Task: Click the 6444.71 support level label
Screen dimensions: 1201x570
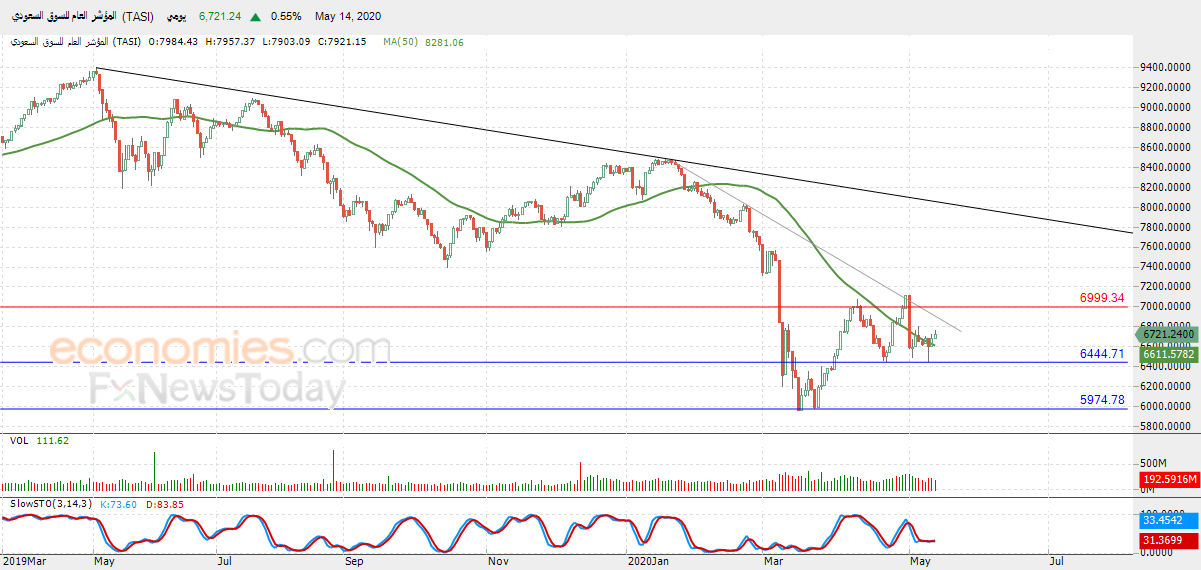Action: [1102, 353]
